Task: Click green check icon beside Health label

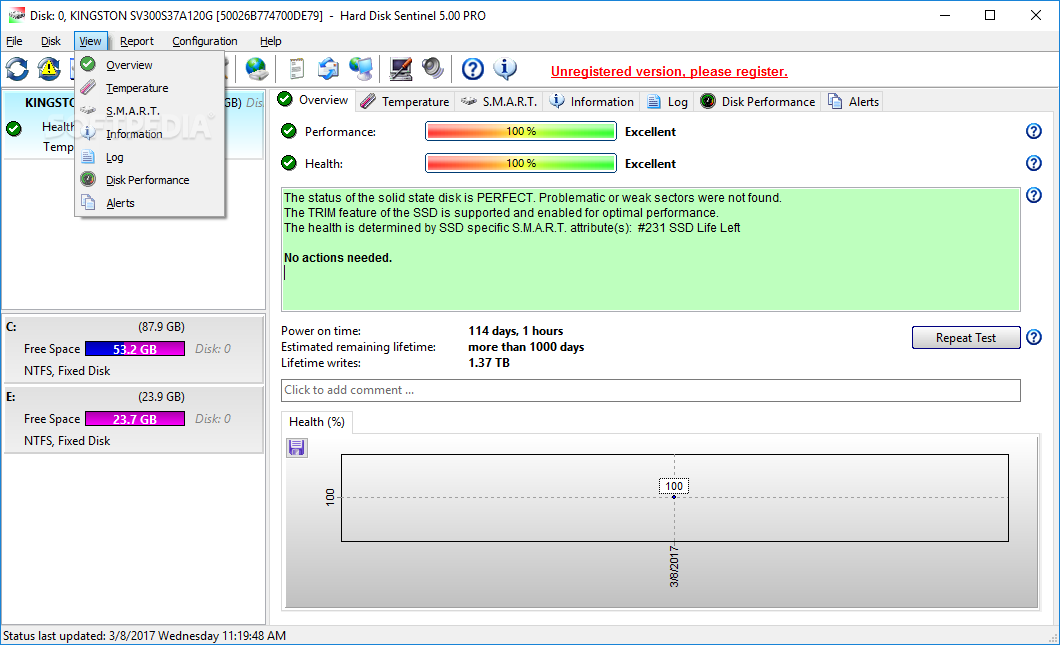Action: (x=289, y=162)
